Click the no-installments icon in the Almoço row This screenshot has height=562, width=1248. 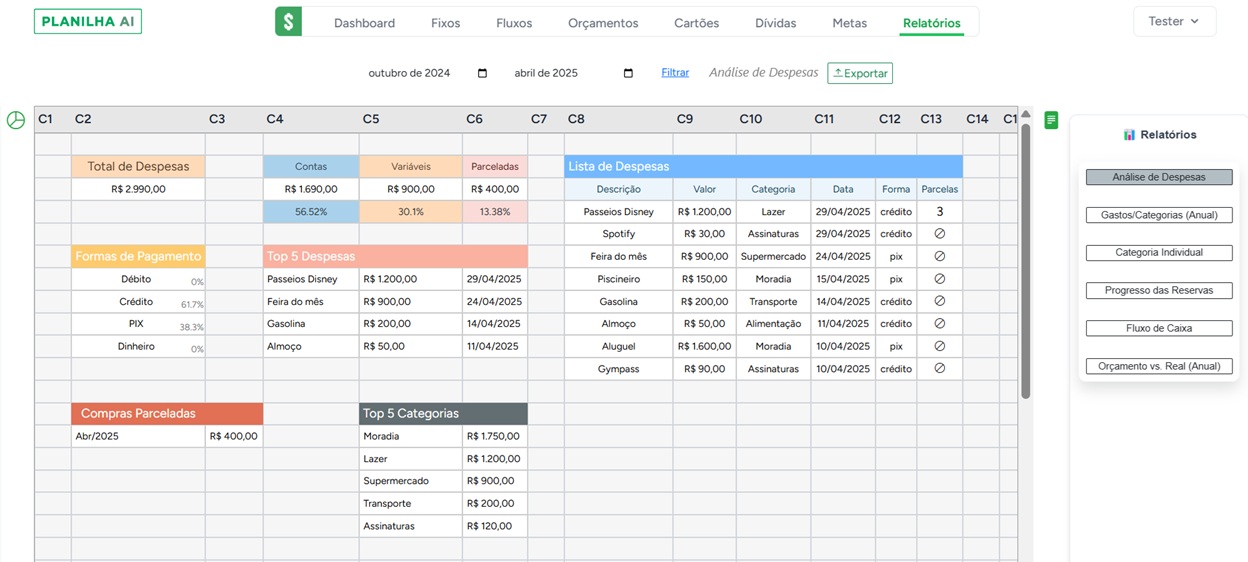pos(939,324)
